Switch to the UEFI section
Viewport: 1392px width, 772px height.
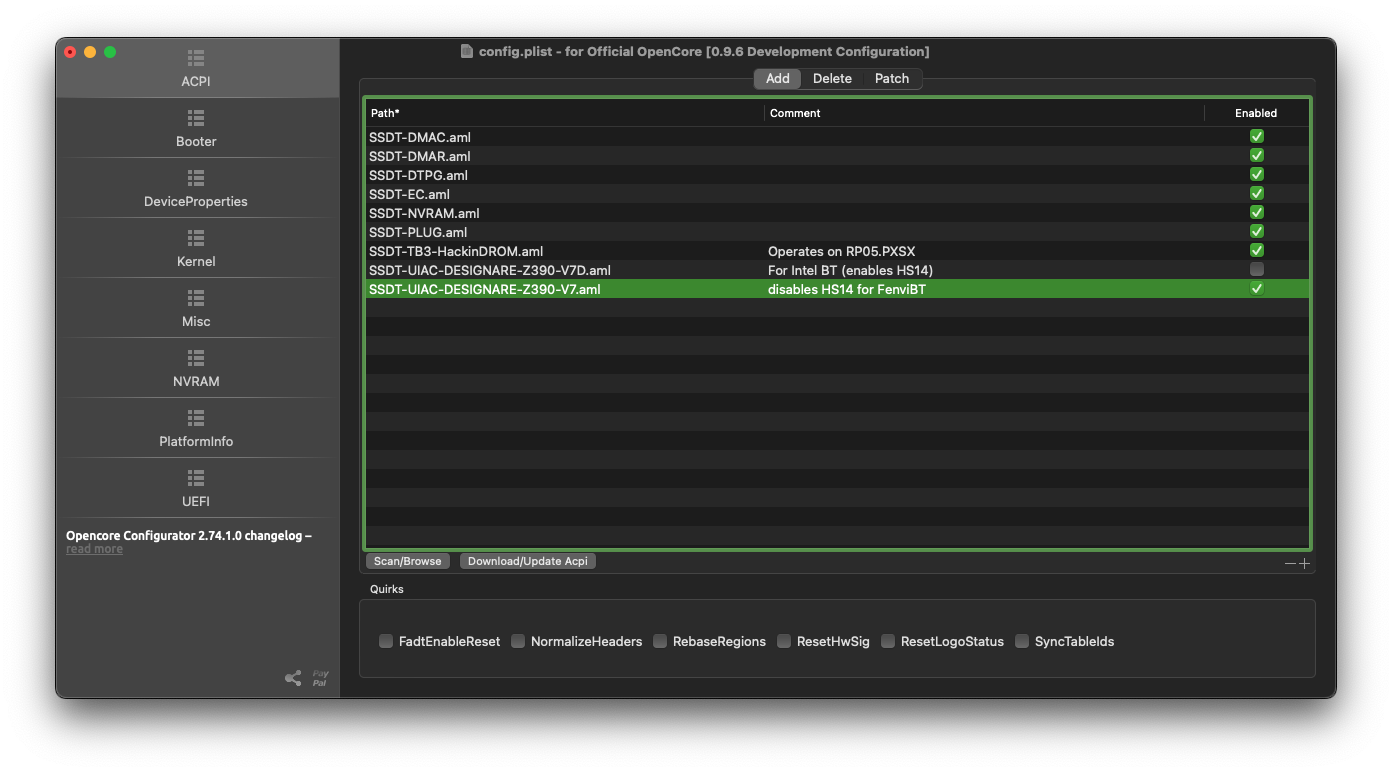196,488
